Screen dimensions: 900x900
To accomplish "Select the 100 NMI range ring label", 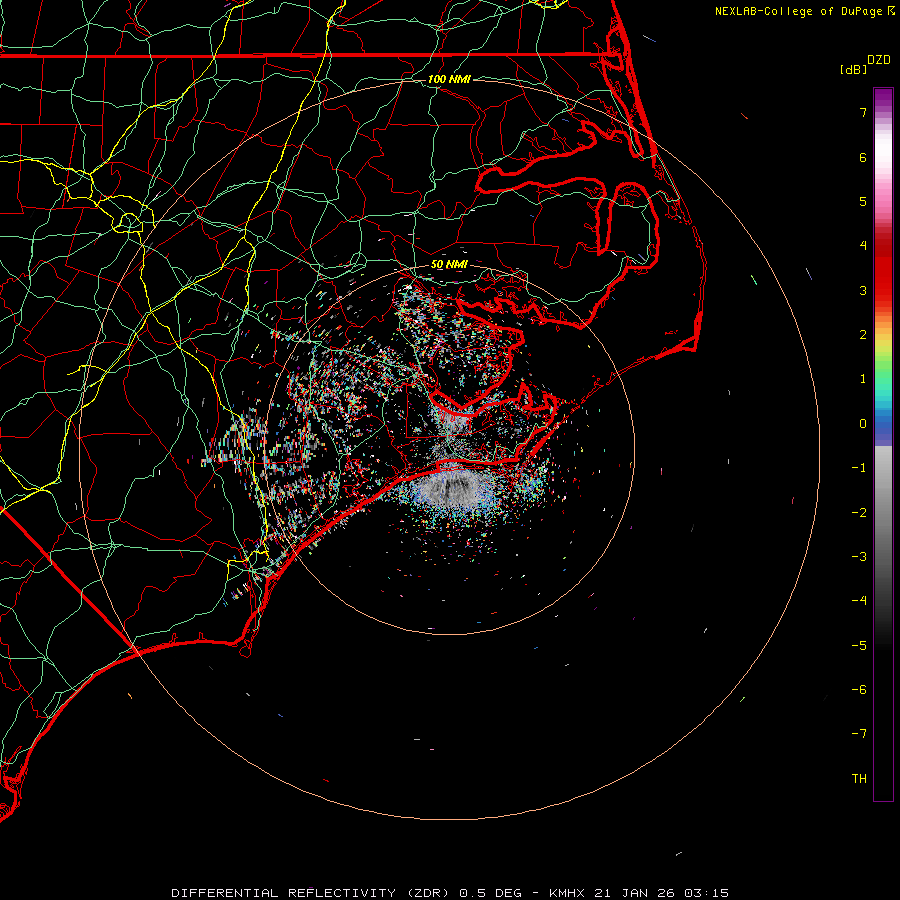I will 449,79.
